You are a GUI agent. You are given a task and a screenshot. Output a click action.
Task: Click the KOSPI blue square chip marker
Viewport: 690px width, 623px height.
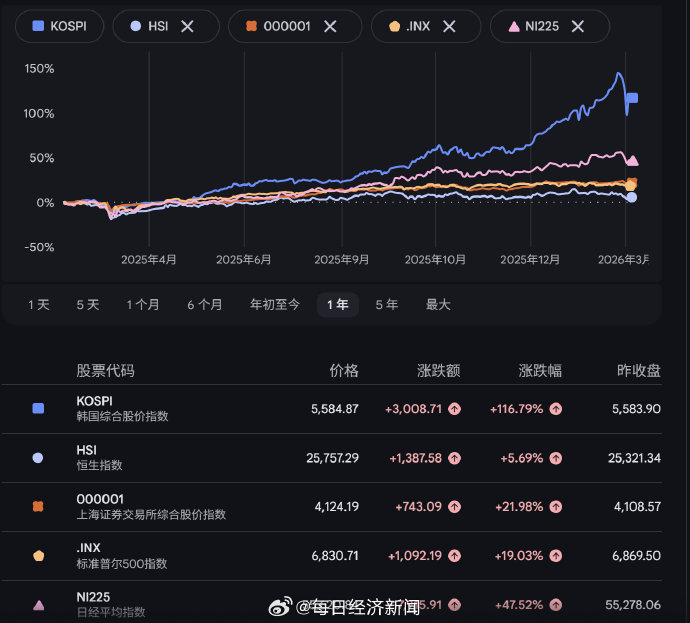38,26
